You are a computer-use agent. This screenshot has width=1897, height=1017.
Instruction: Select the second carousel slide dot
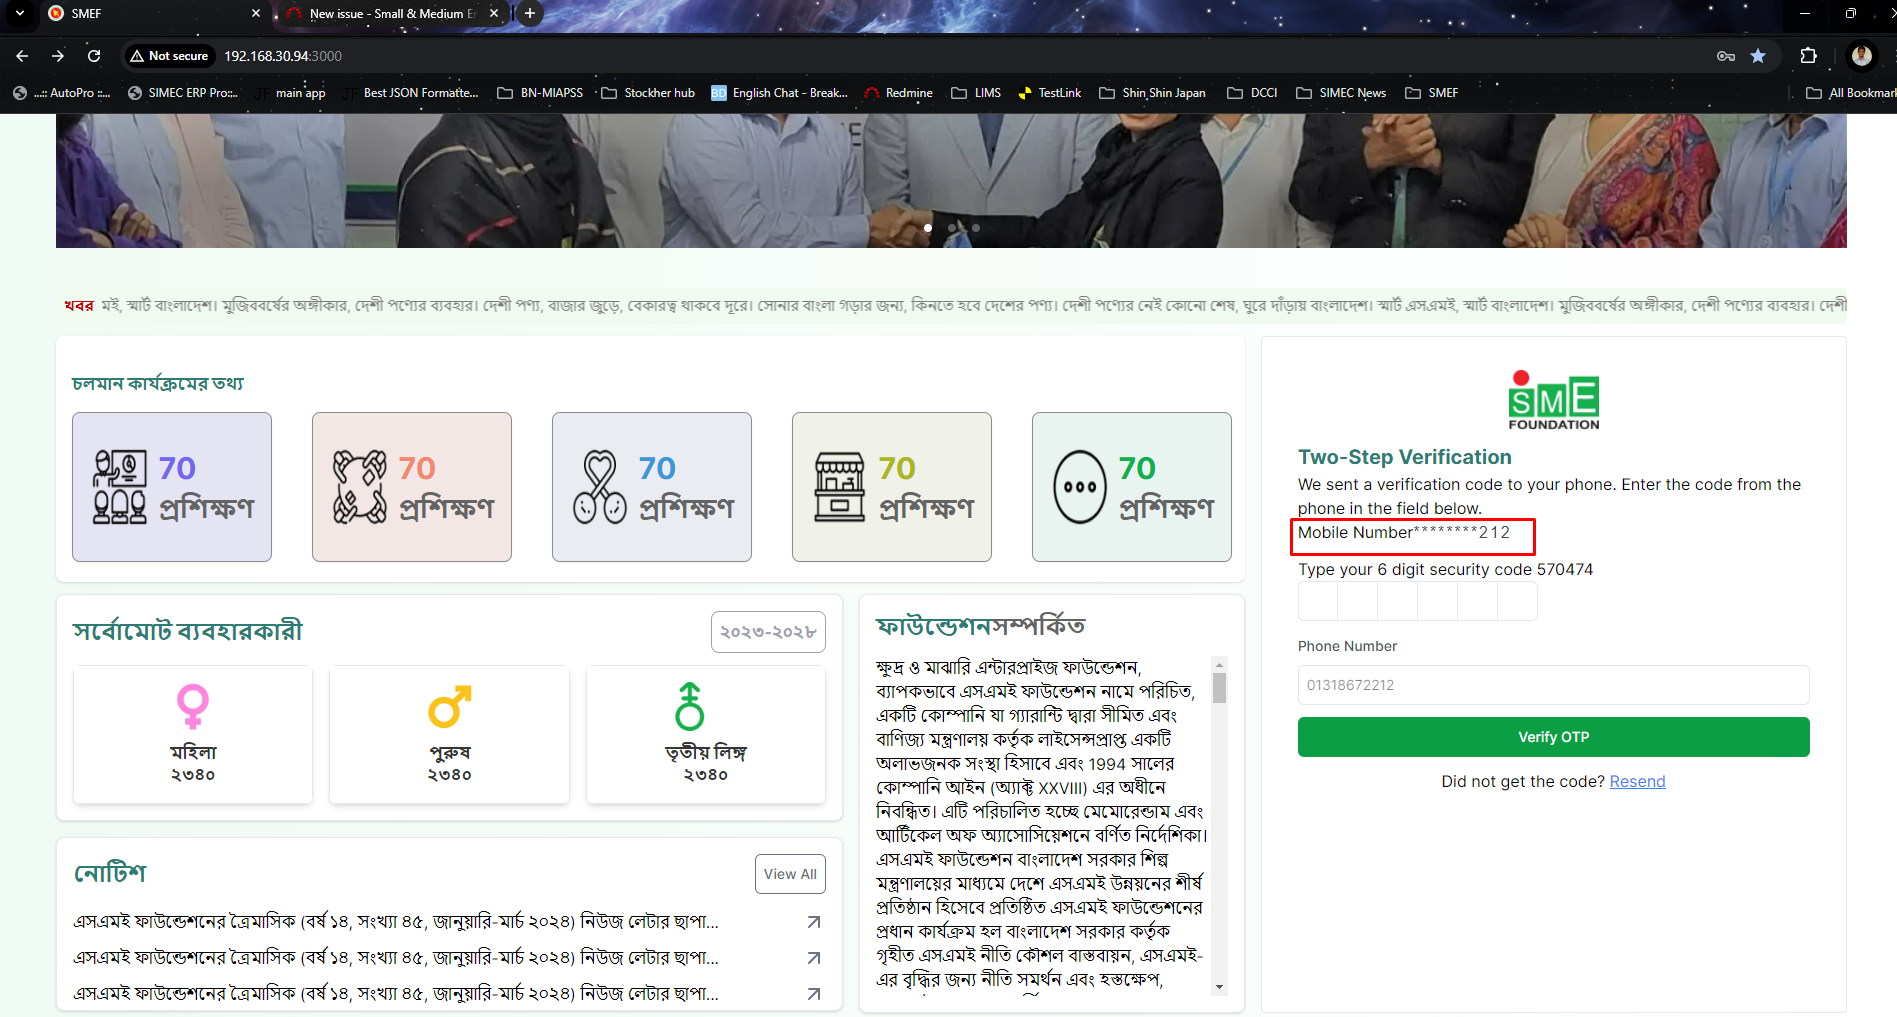tap(952, 228)
